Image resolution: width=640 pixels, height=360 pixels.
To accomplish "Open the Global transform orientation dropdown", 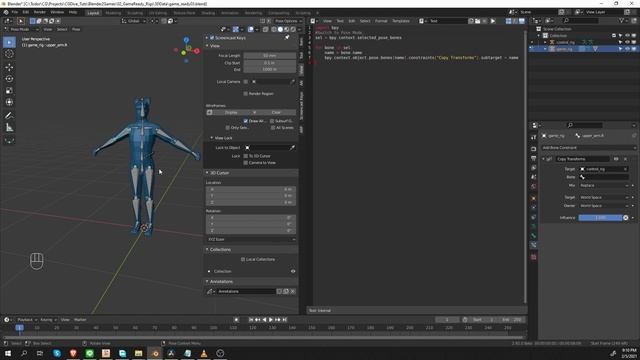I will pos(134,21).
